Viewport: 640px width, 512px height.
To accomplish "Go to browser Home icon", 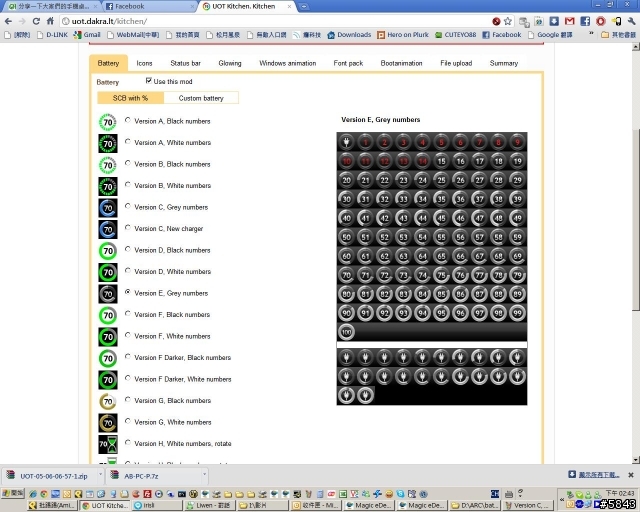I will 50,21.
